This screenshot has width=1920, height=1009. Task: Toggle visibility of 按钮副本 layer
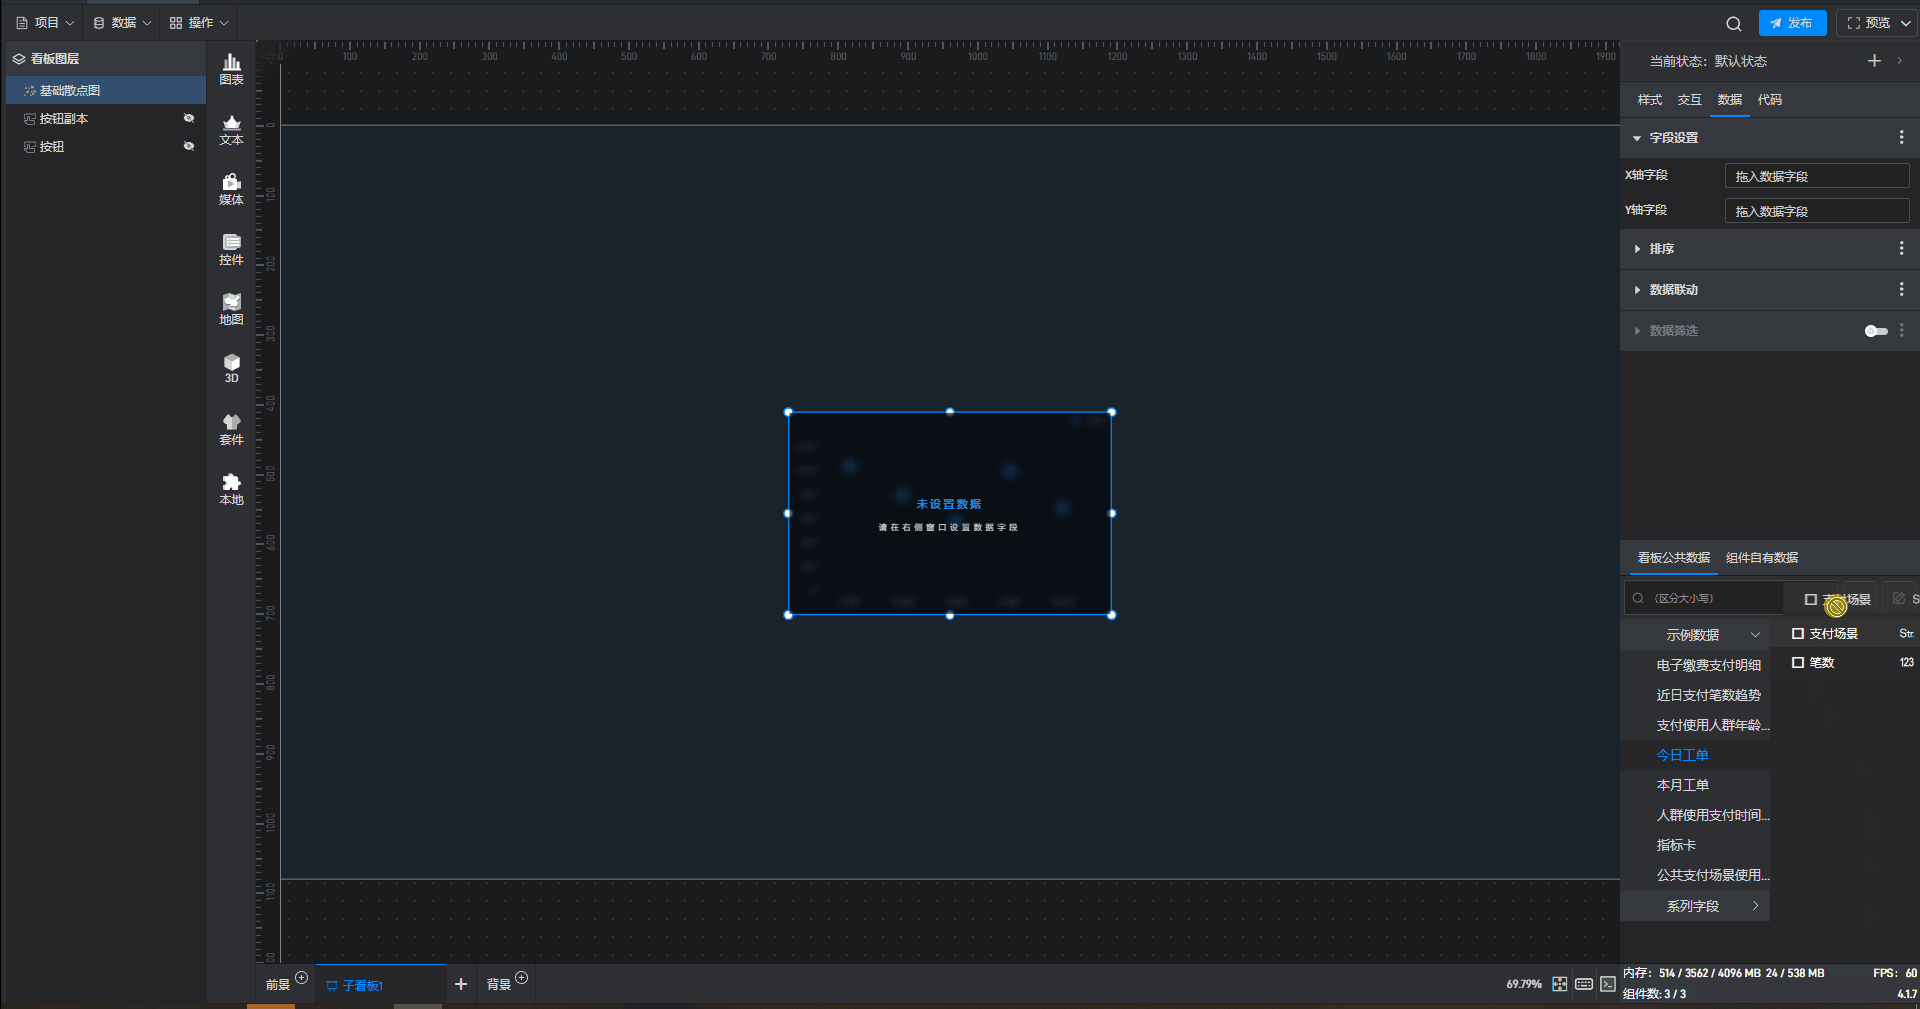coord(189,118)
